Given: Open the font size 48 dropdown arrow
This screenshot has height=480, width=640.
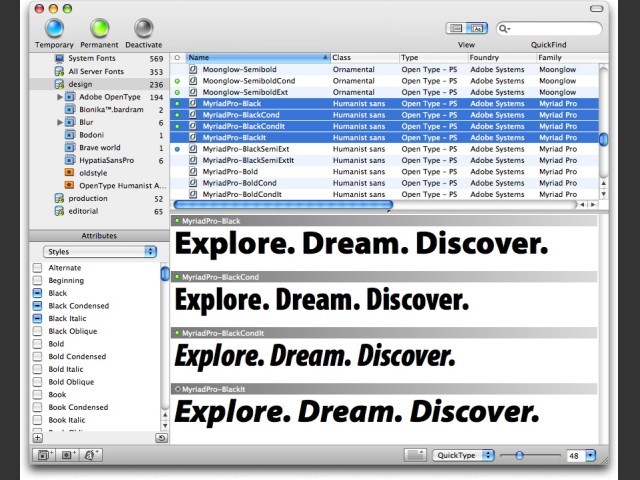Looking at the screenshot, I should pos(591,456).
